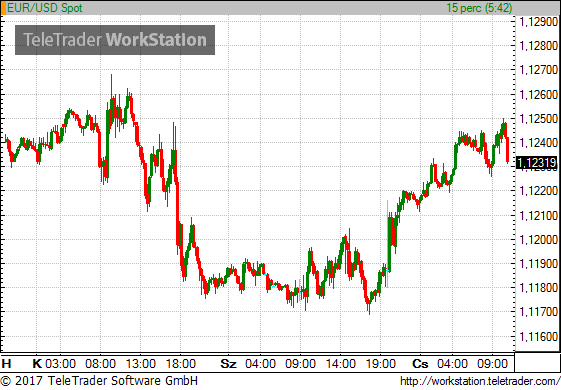The image size is (561, 390).
Task: Click the current price tag 1,12319
Action: [x=536, y=163]
